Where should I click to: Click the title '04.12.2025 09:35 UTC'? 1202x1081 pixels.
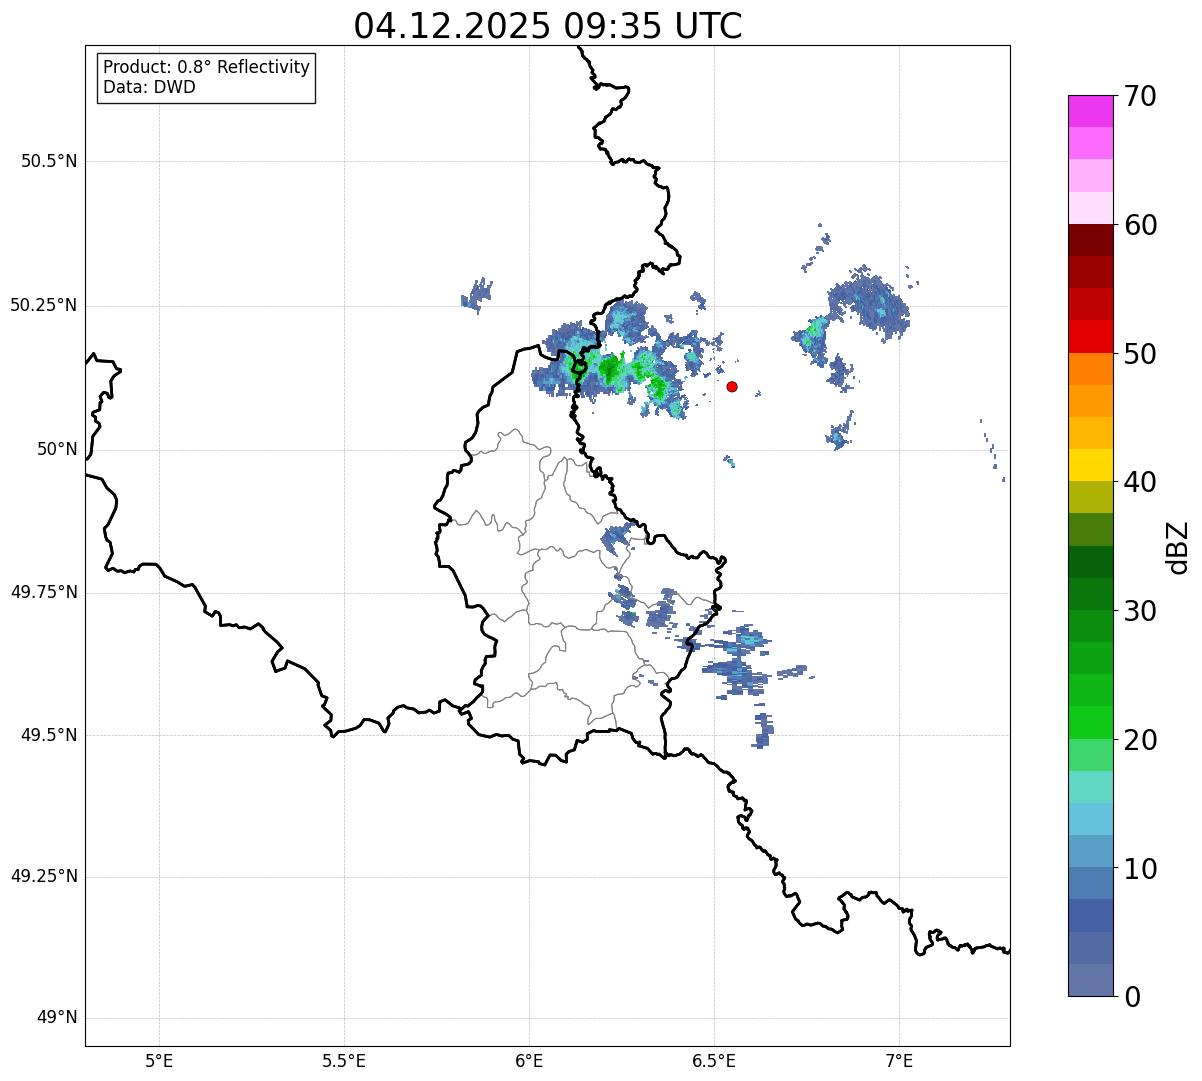(548, 26)
